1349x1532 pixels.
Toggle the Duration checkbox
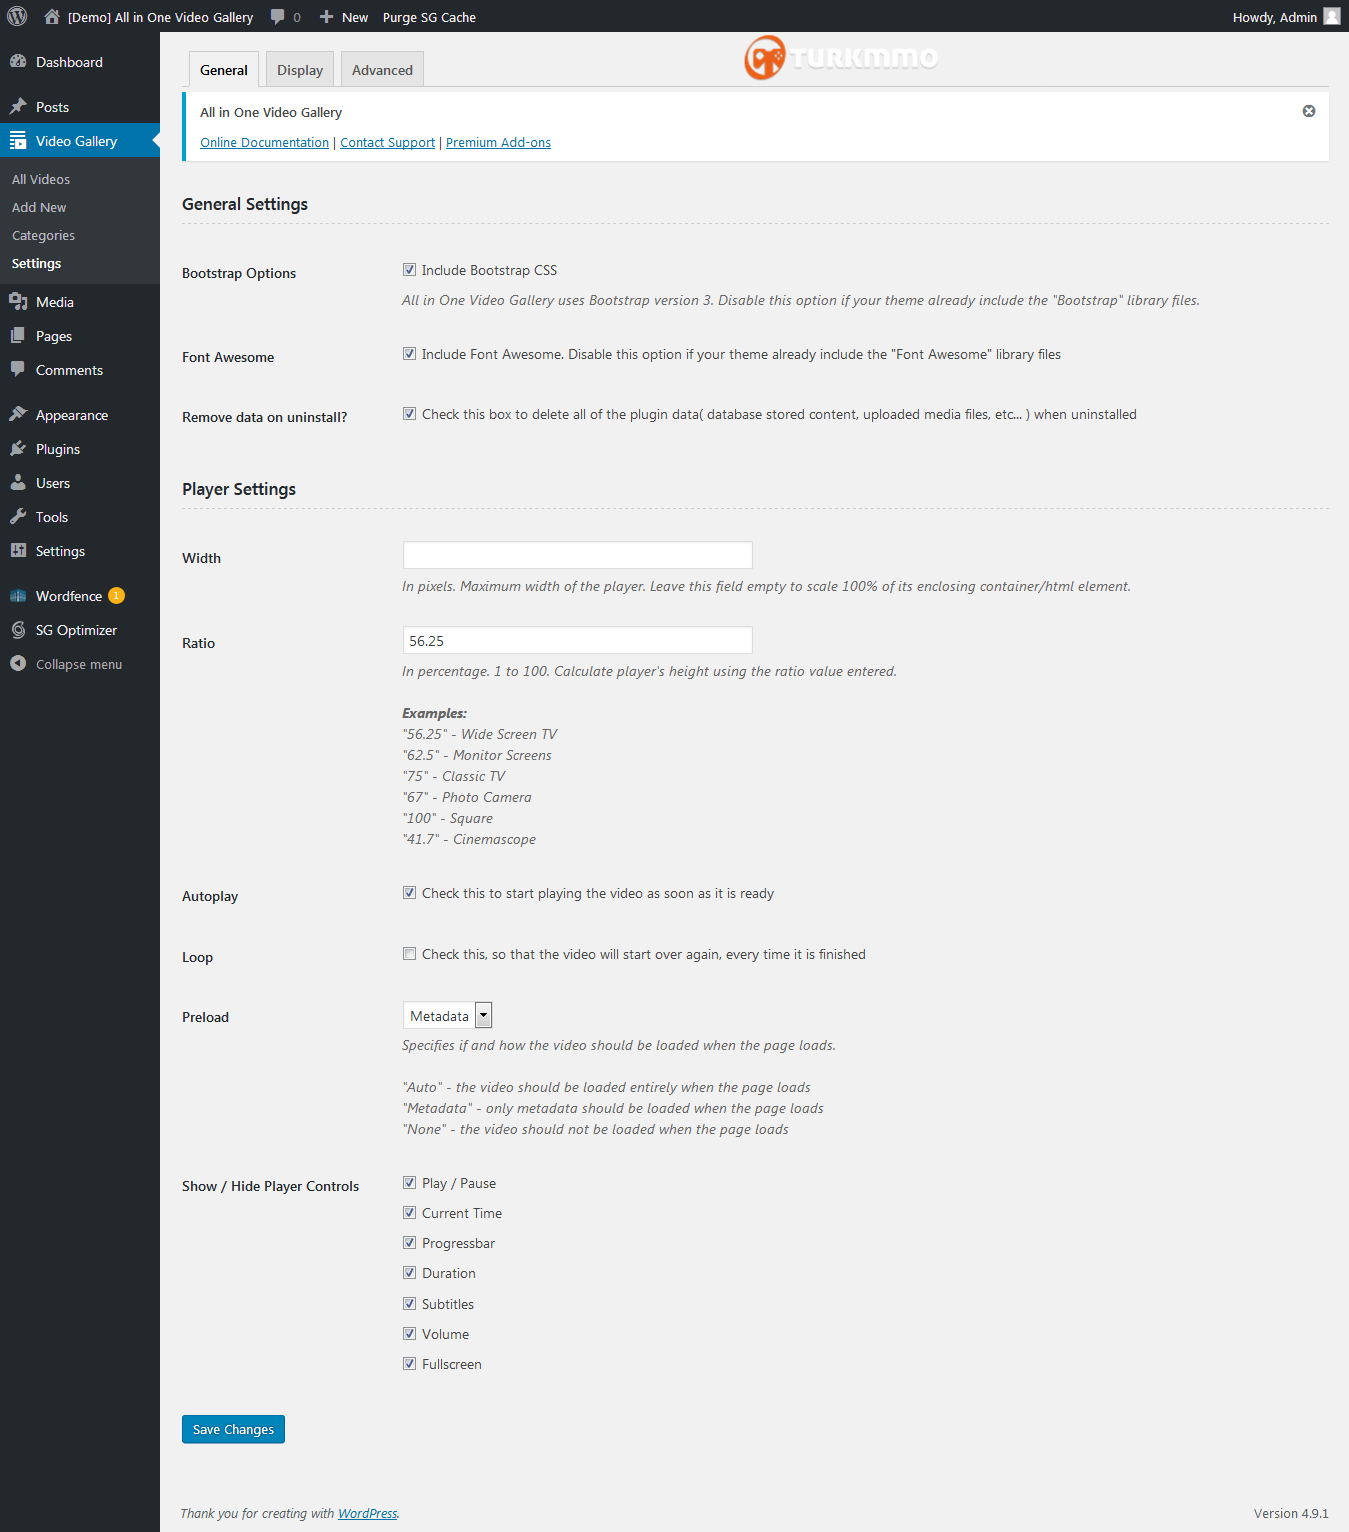409,1272
